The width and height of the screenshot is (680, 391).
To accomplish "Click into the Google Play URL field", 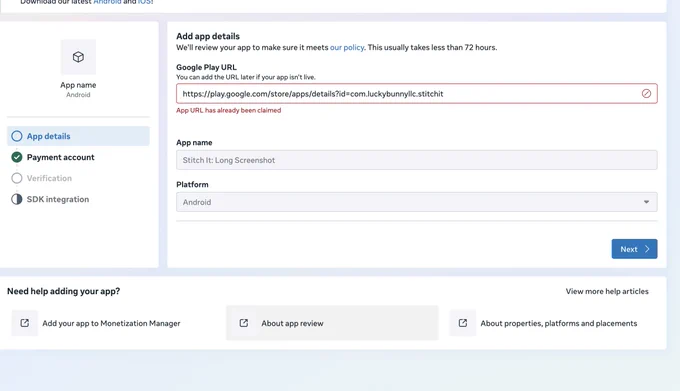I will click(x=416, y=94).
